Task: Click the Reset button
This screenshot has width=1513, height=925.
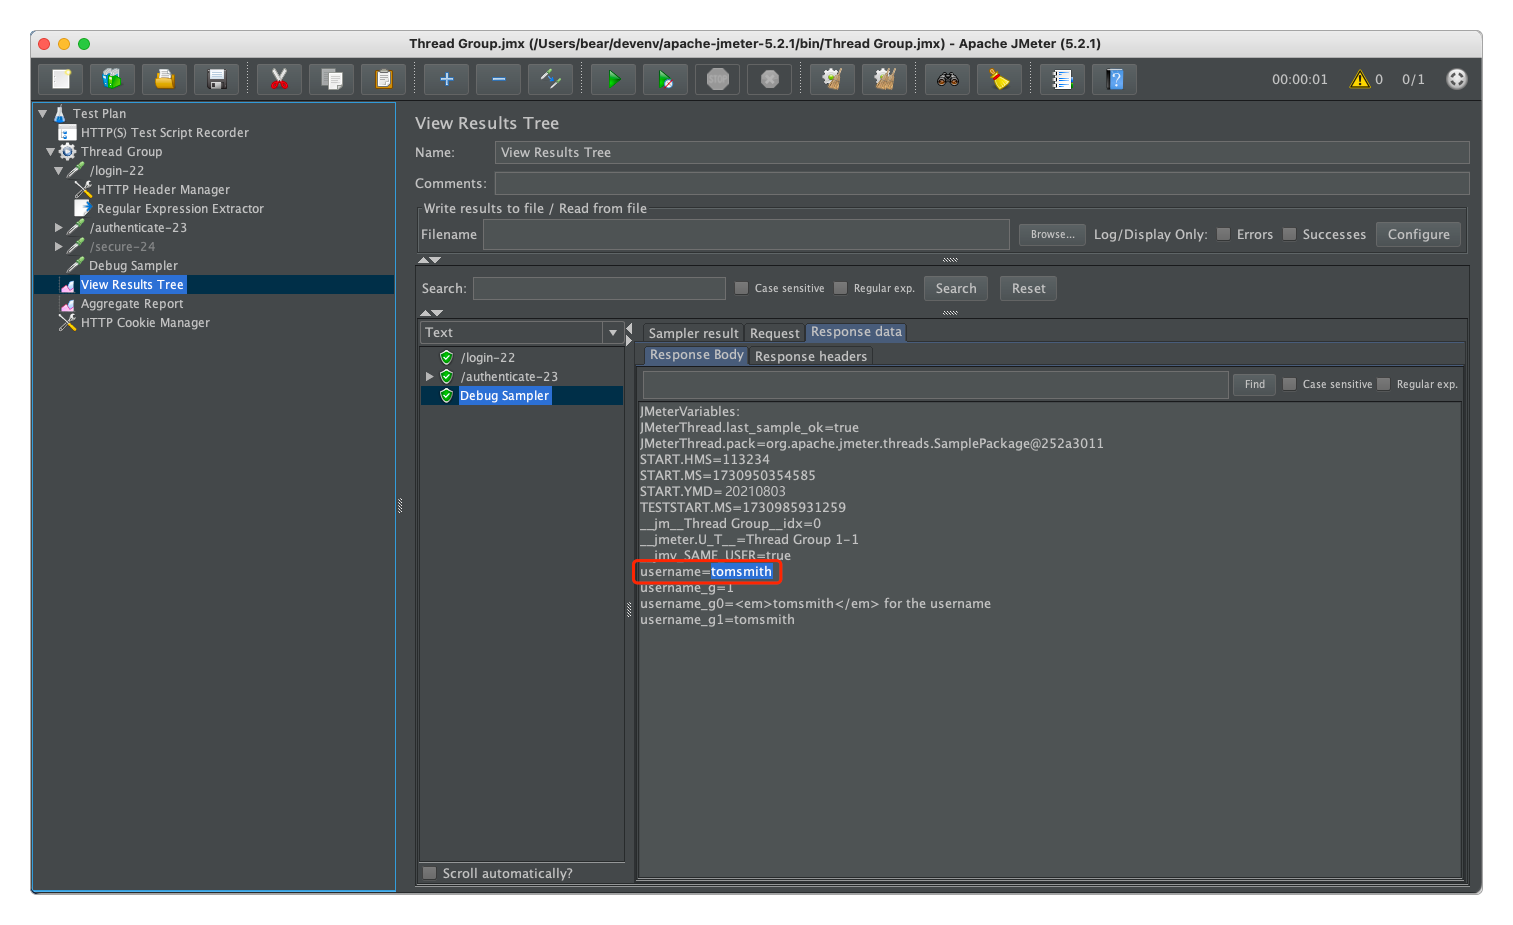Action: 1028,288
